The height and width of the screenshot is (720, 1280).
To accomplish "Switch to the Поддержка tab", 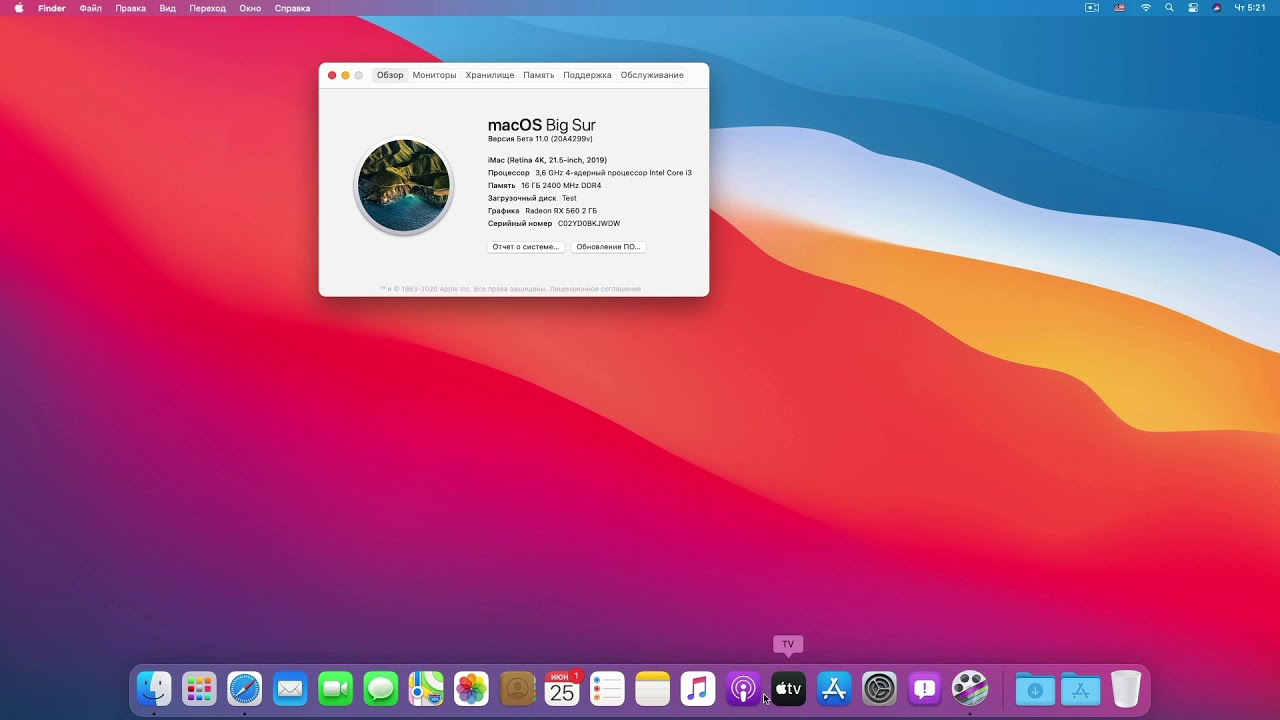I will [587, 75].
